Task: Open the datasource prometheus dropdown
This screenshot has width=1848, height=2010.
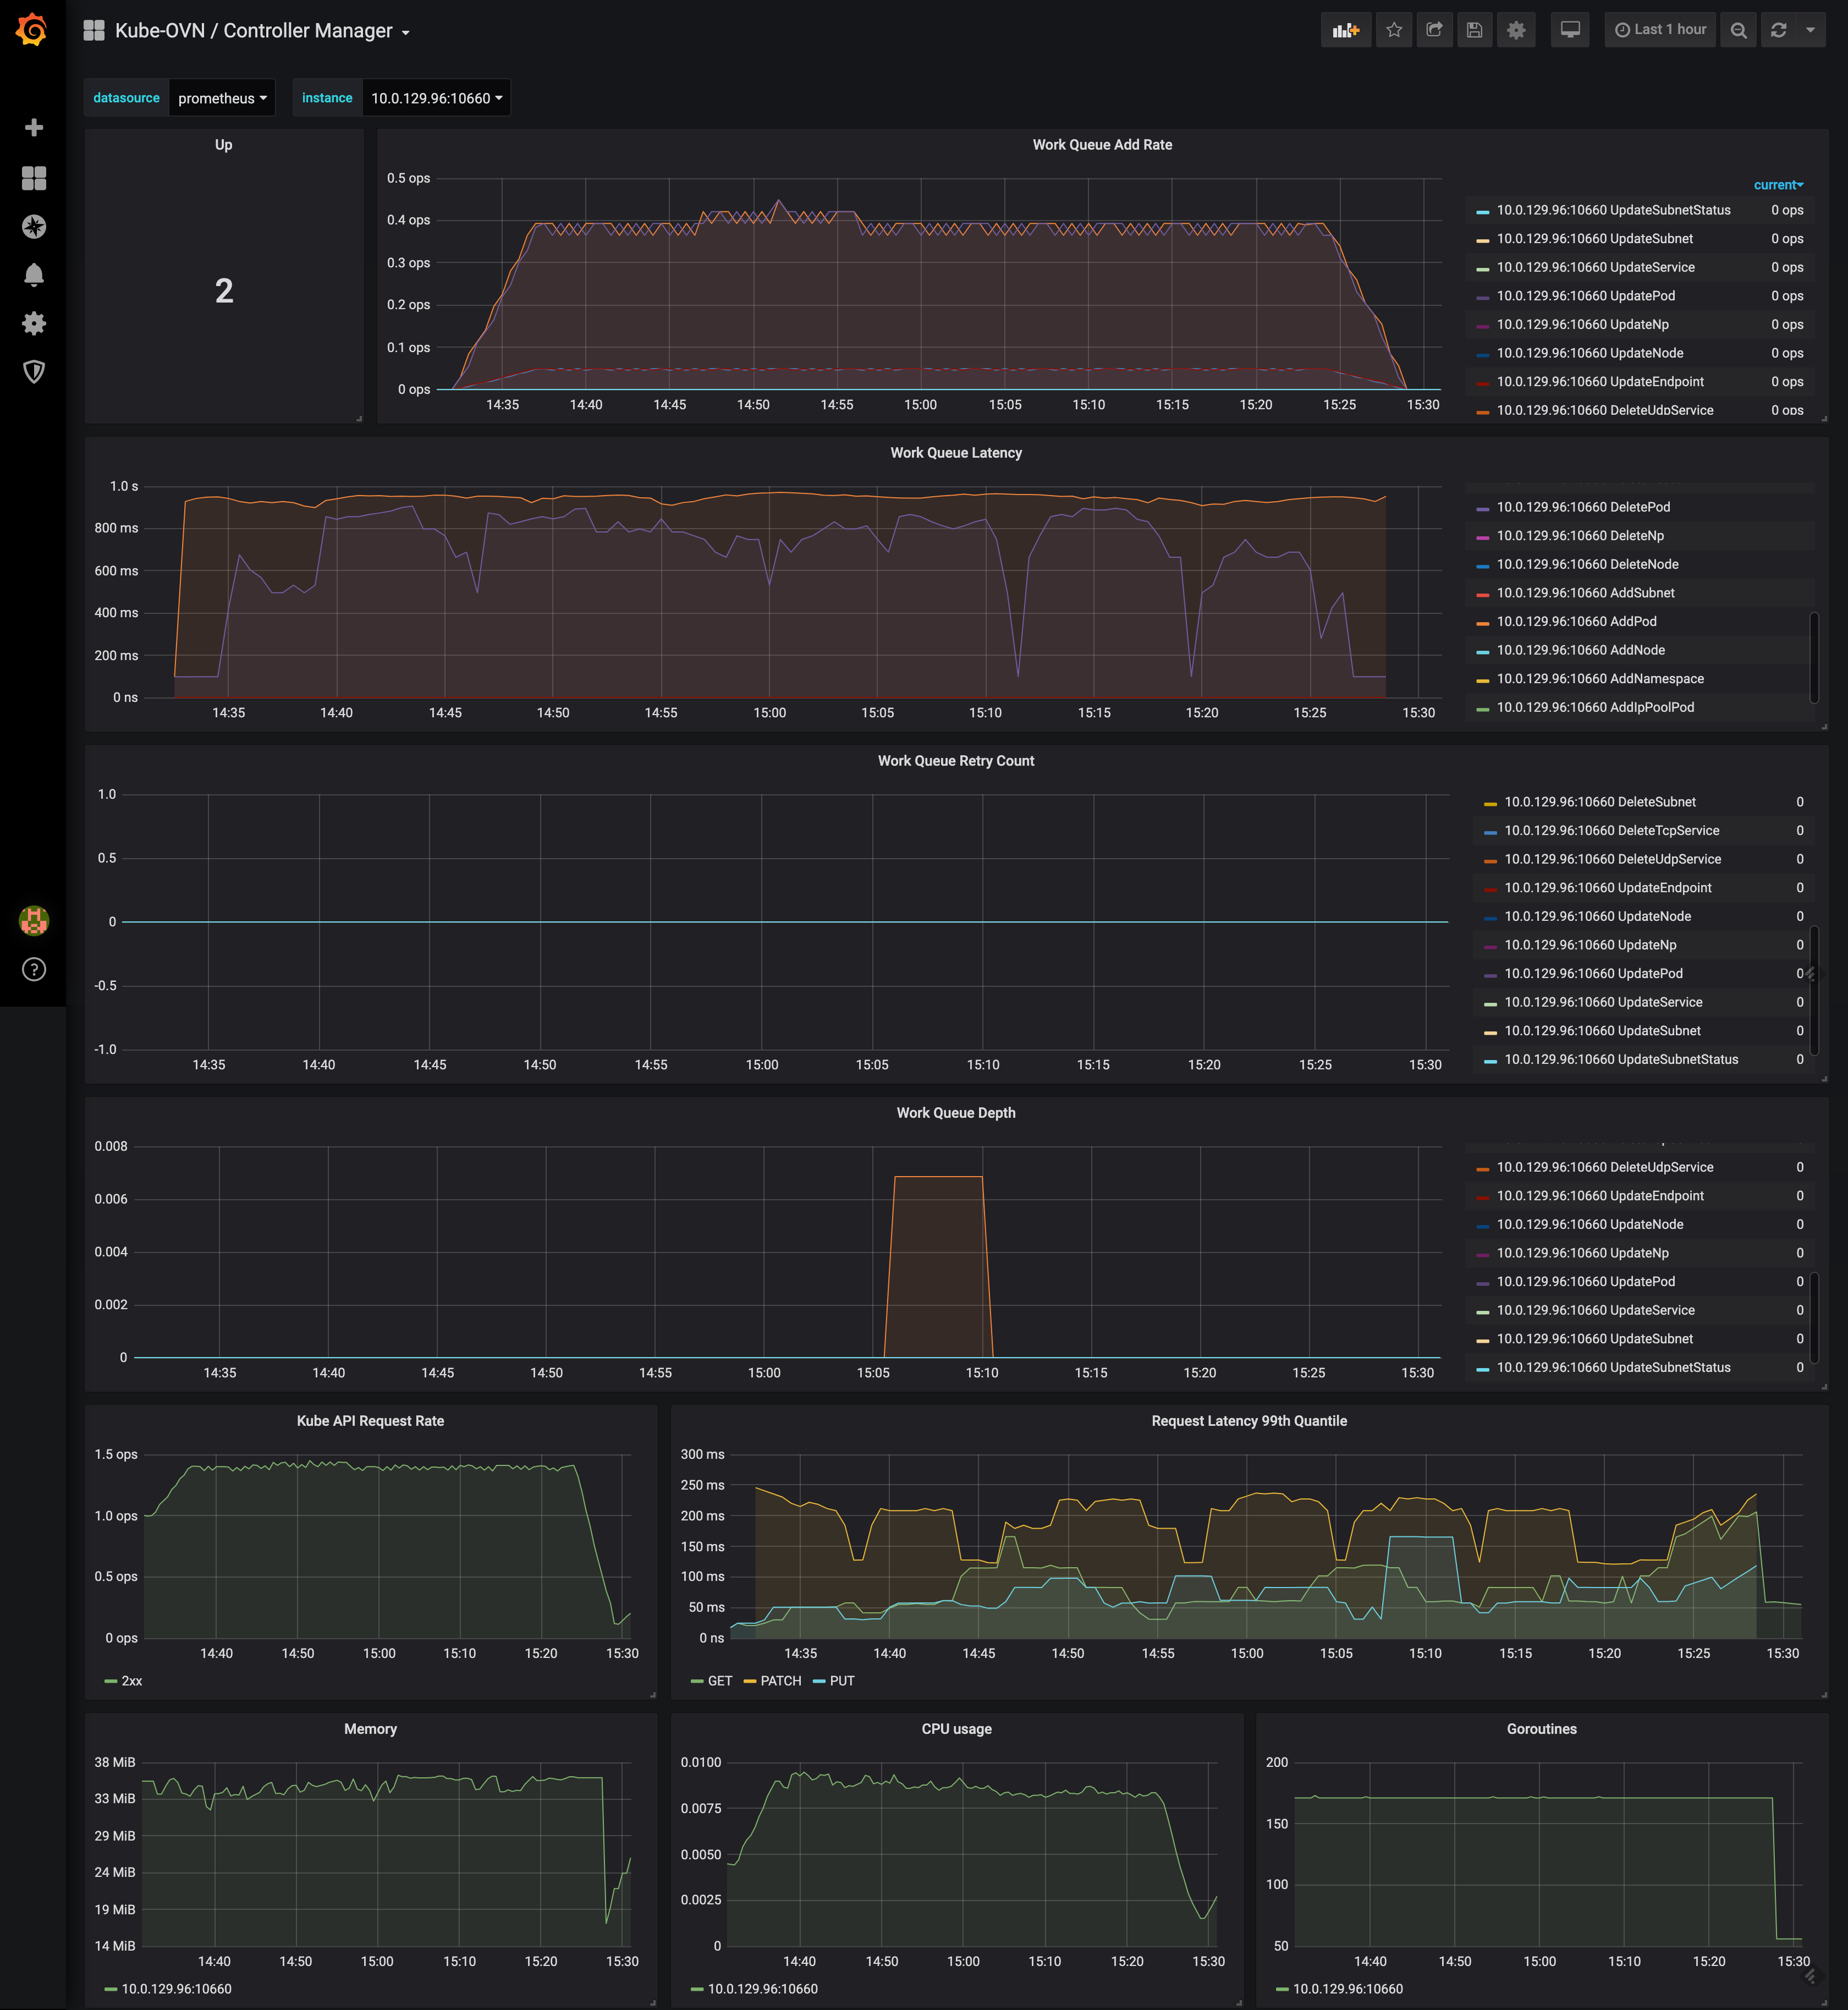Action: pos(222,98)
